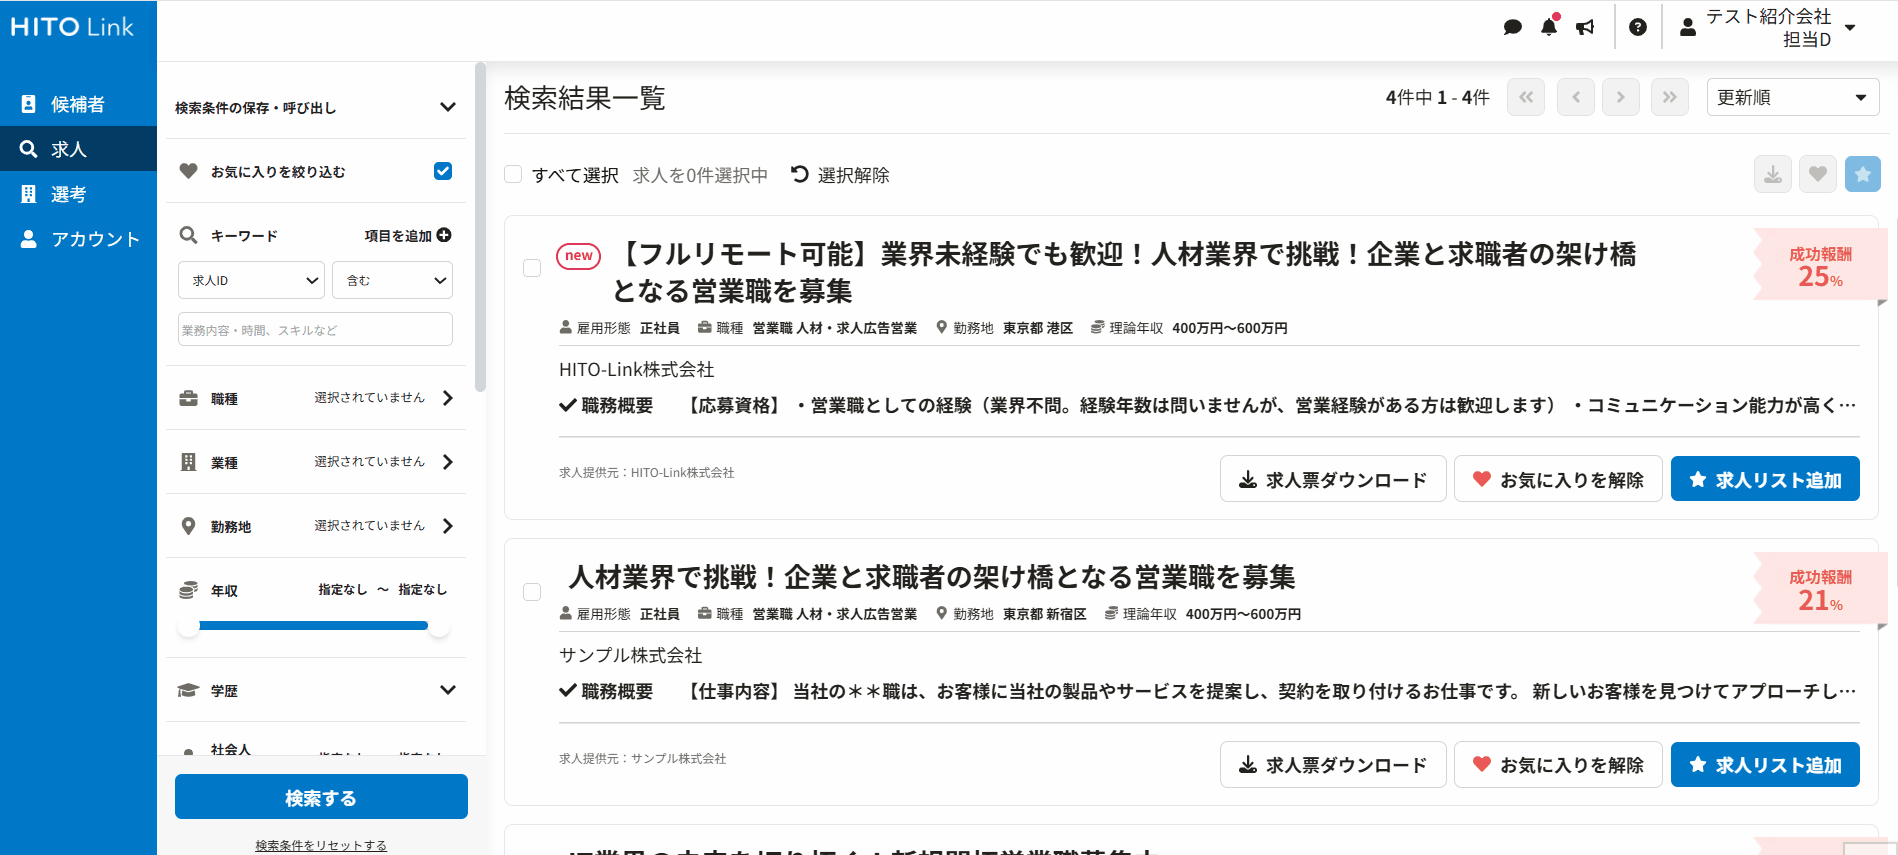
Task: Remove HITO-Link株式会社 job from favorites
Action: click(x=1558, y=479)
